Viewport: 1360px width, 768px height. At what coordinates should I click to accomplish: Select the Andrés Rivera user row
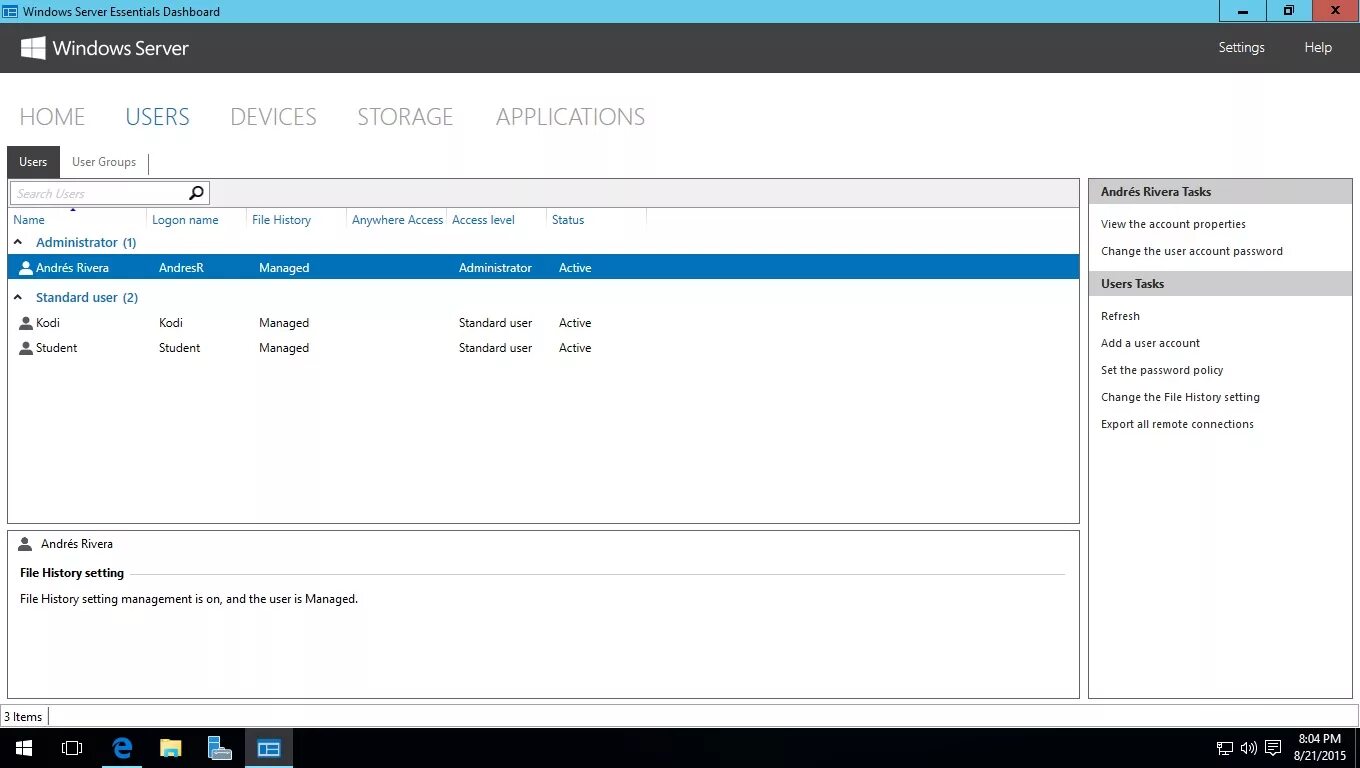[543, 268]
